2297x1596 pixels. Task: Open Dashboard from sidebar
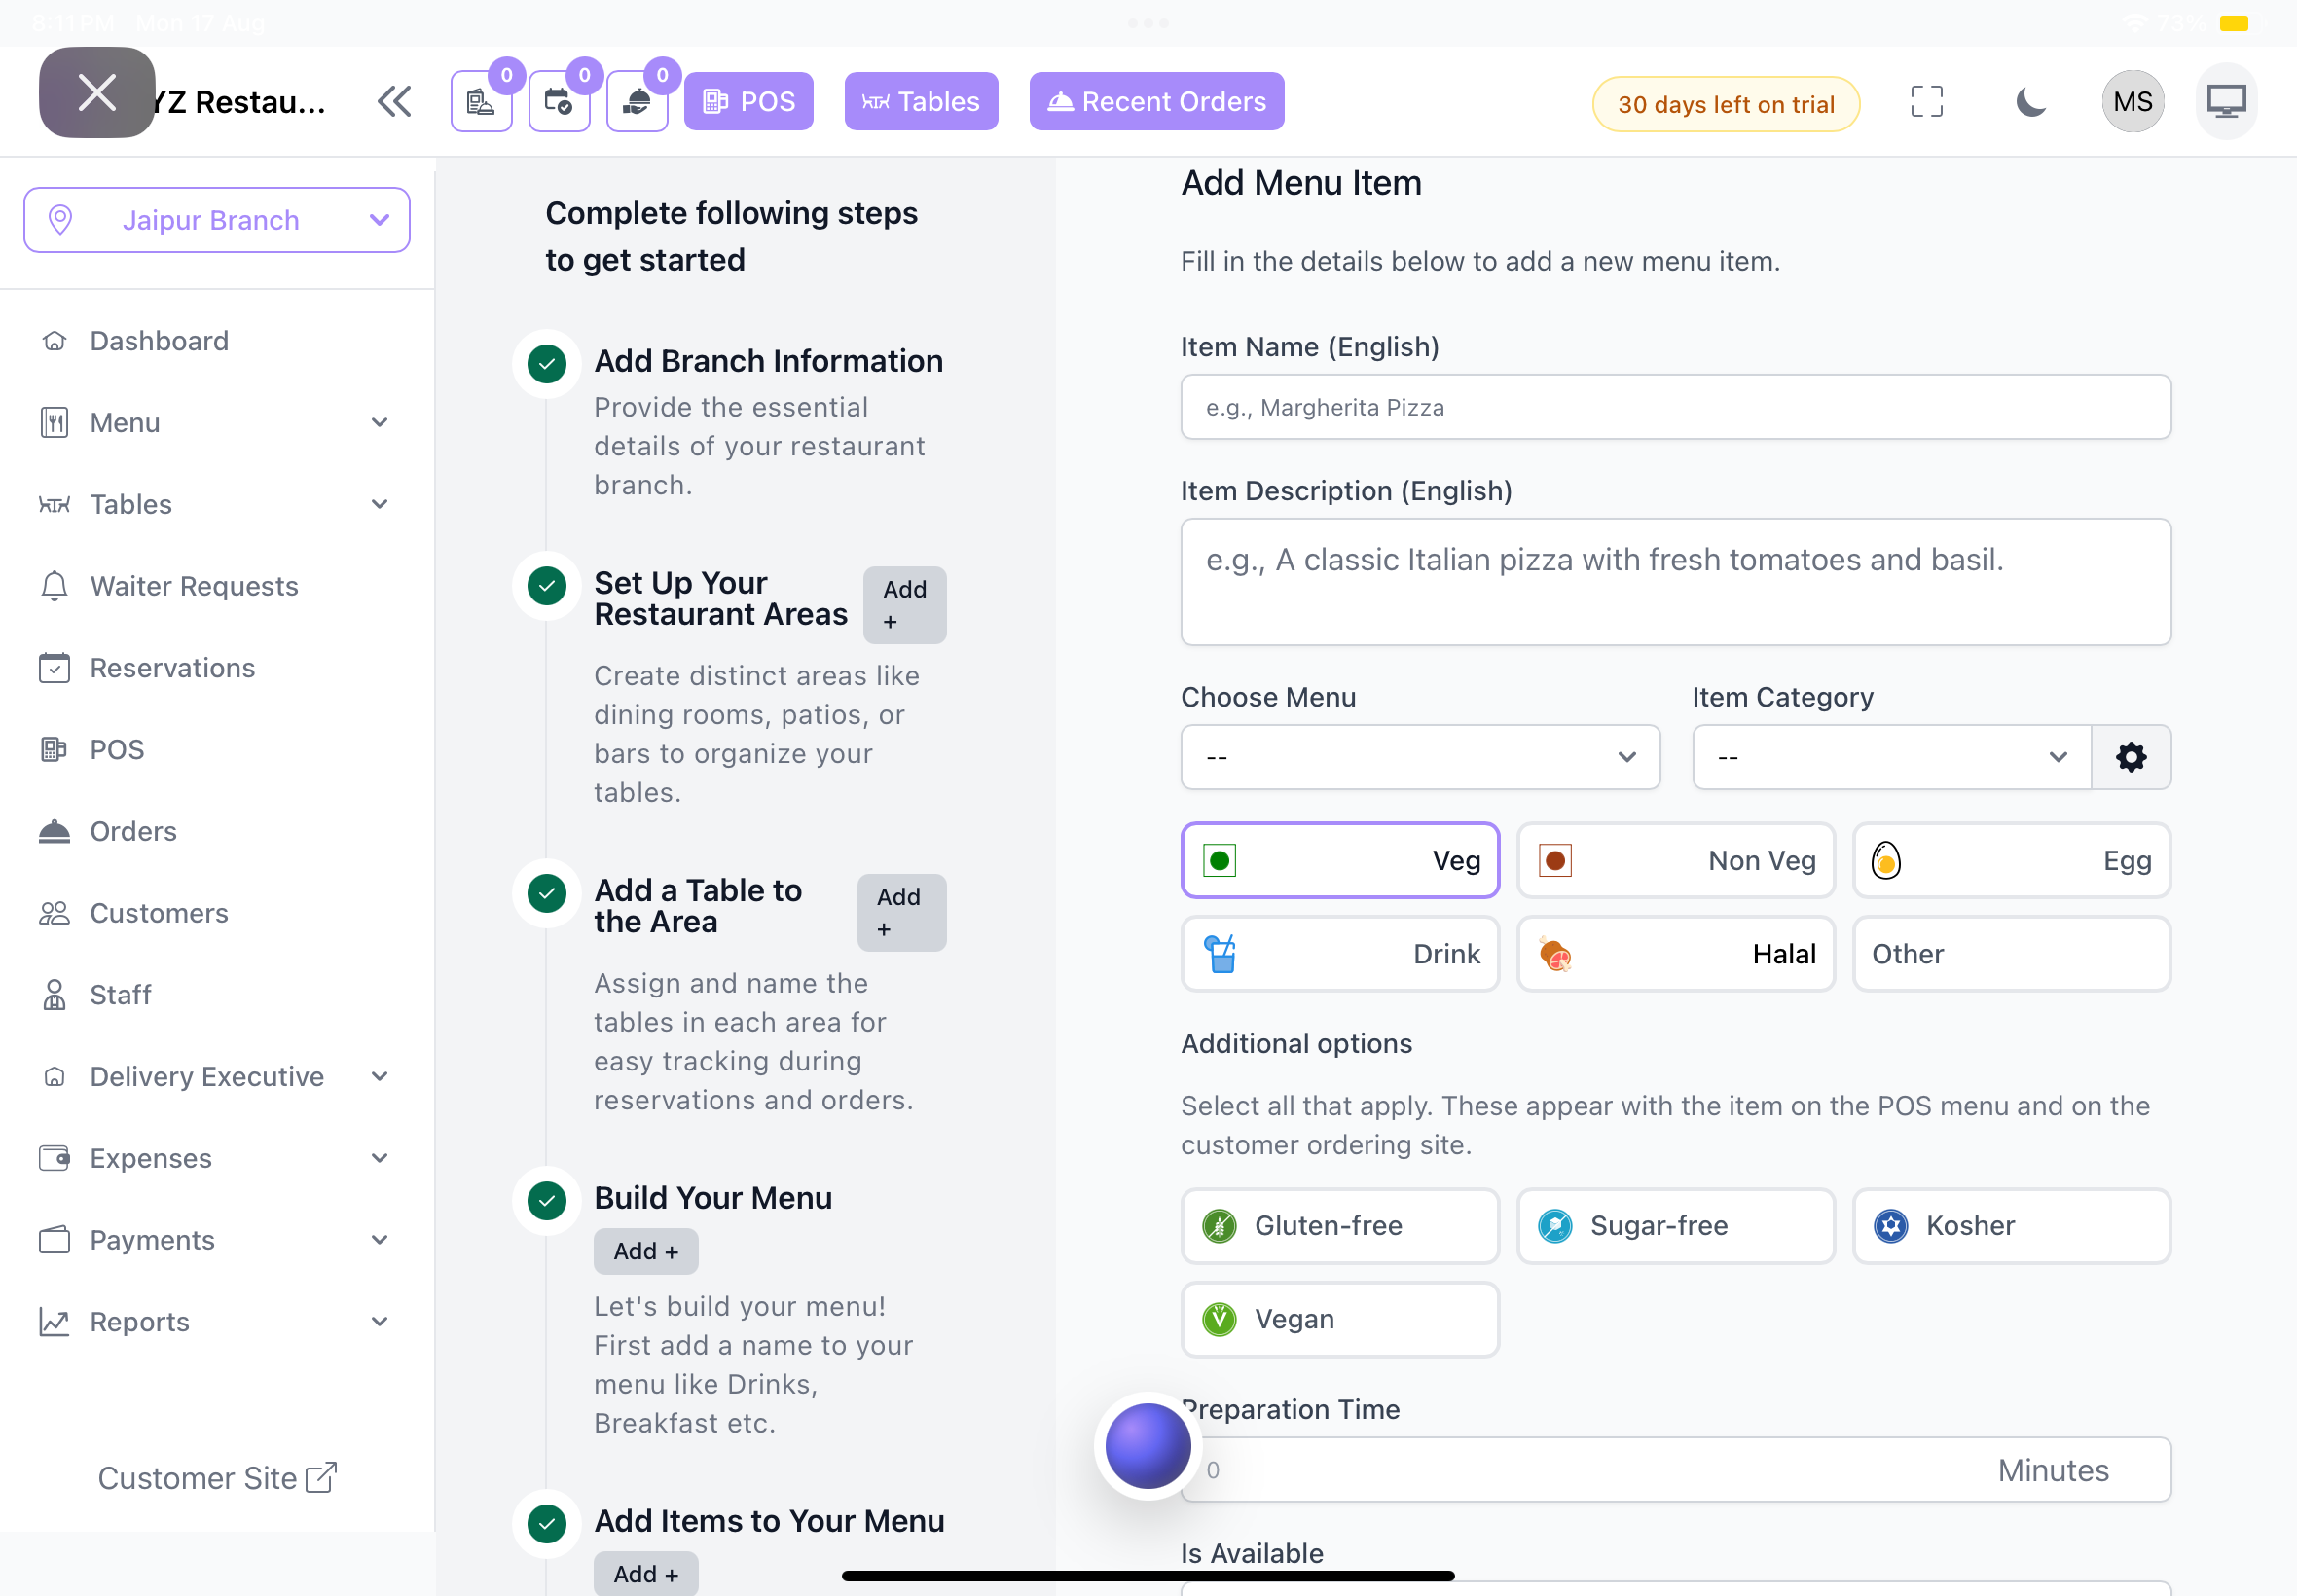click(x=217, y=341)
